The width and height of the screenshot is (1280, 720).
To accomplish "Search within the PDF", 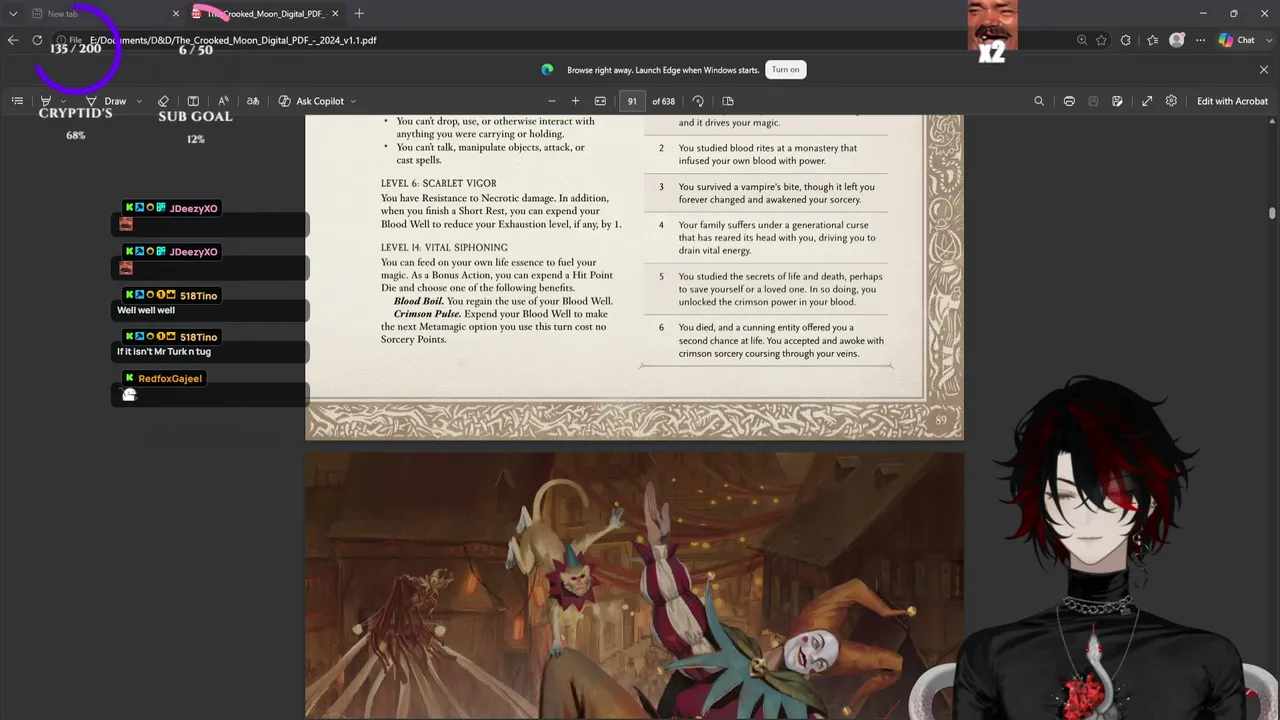I will coord(1039,101).
